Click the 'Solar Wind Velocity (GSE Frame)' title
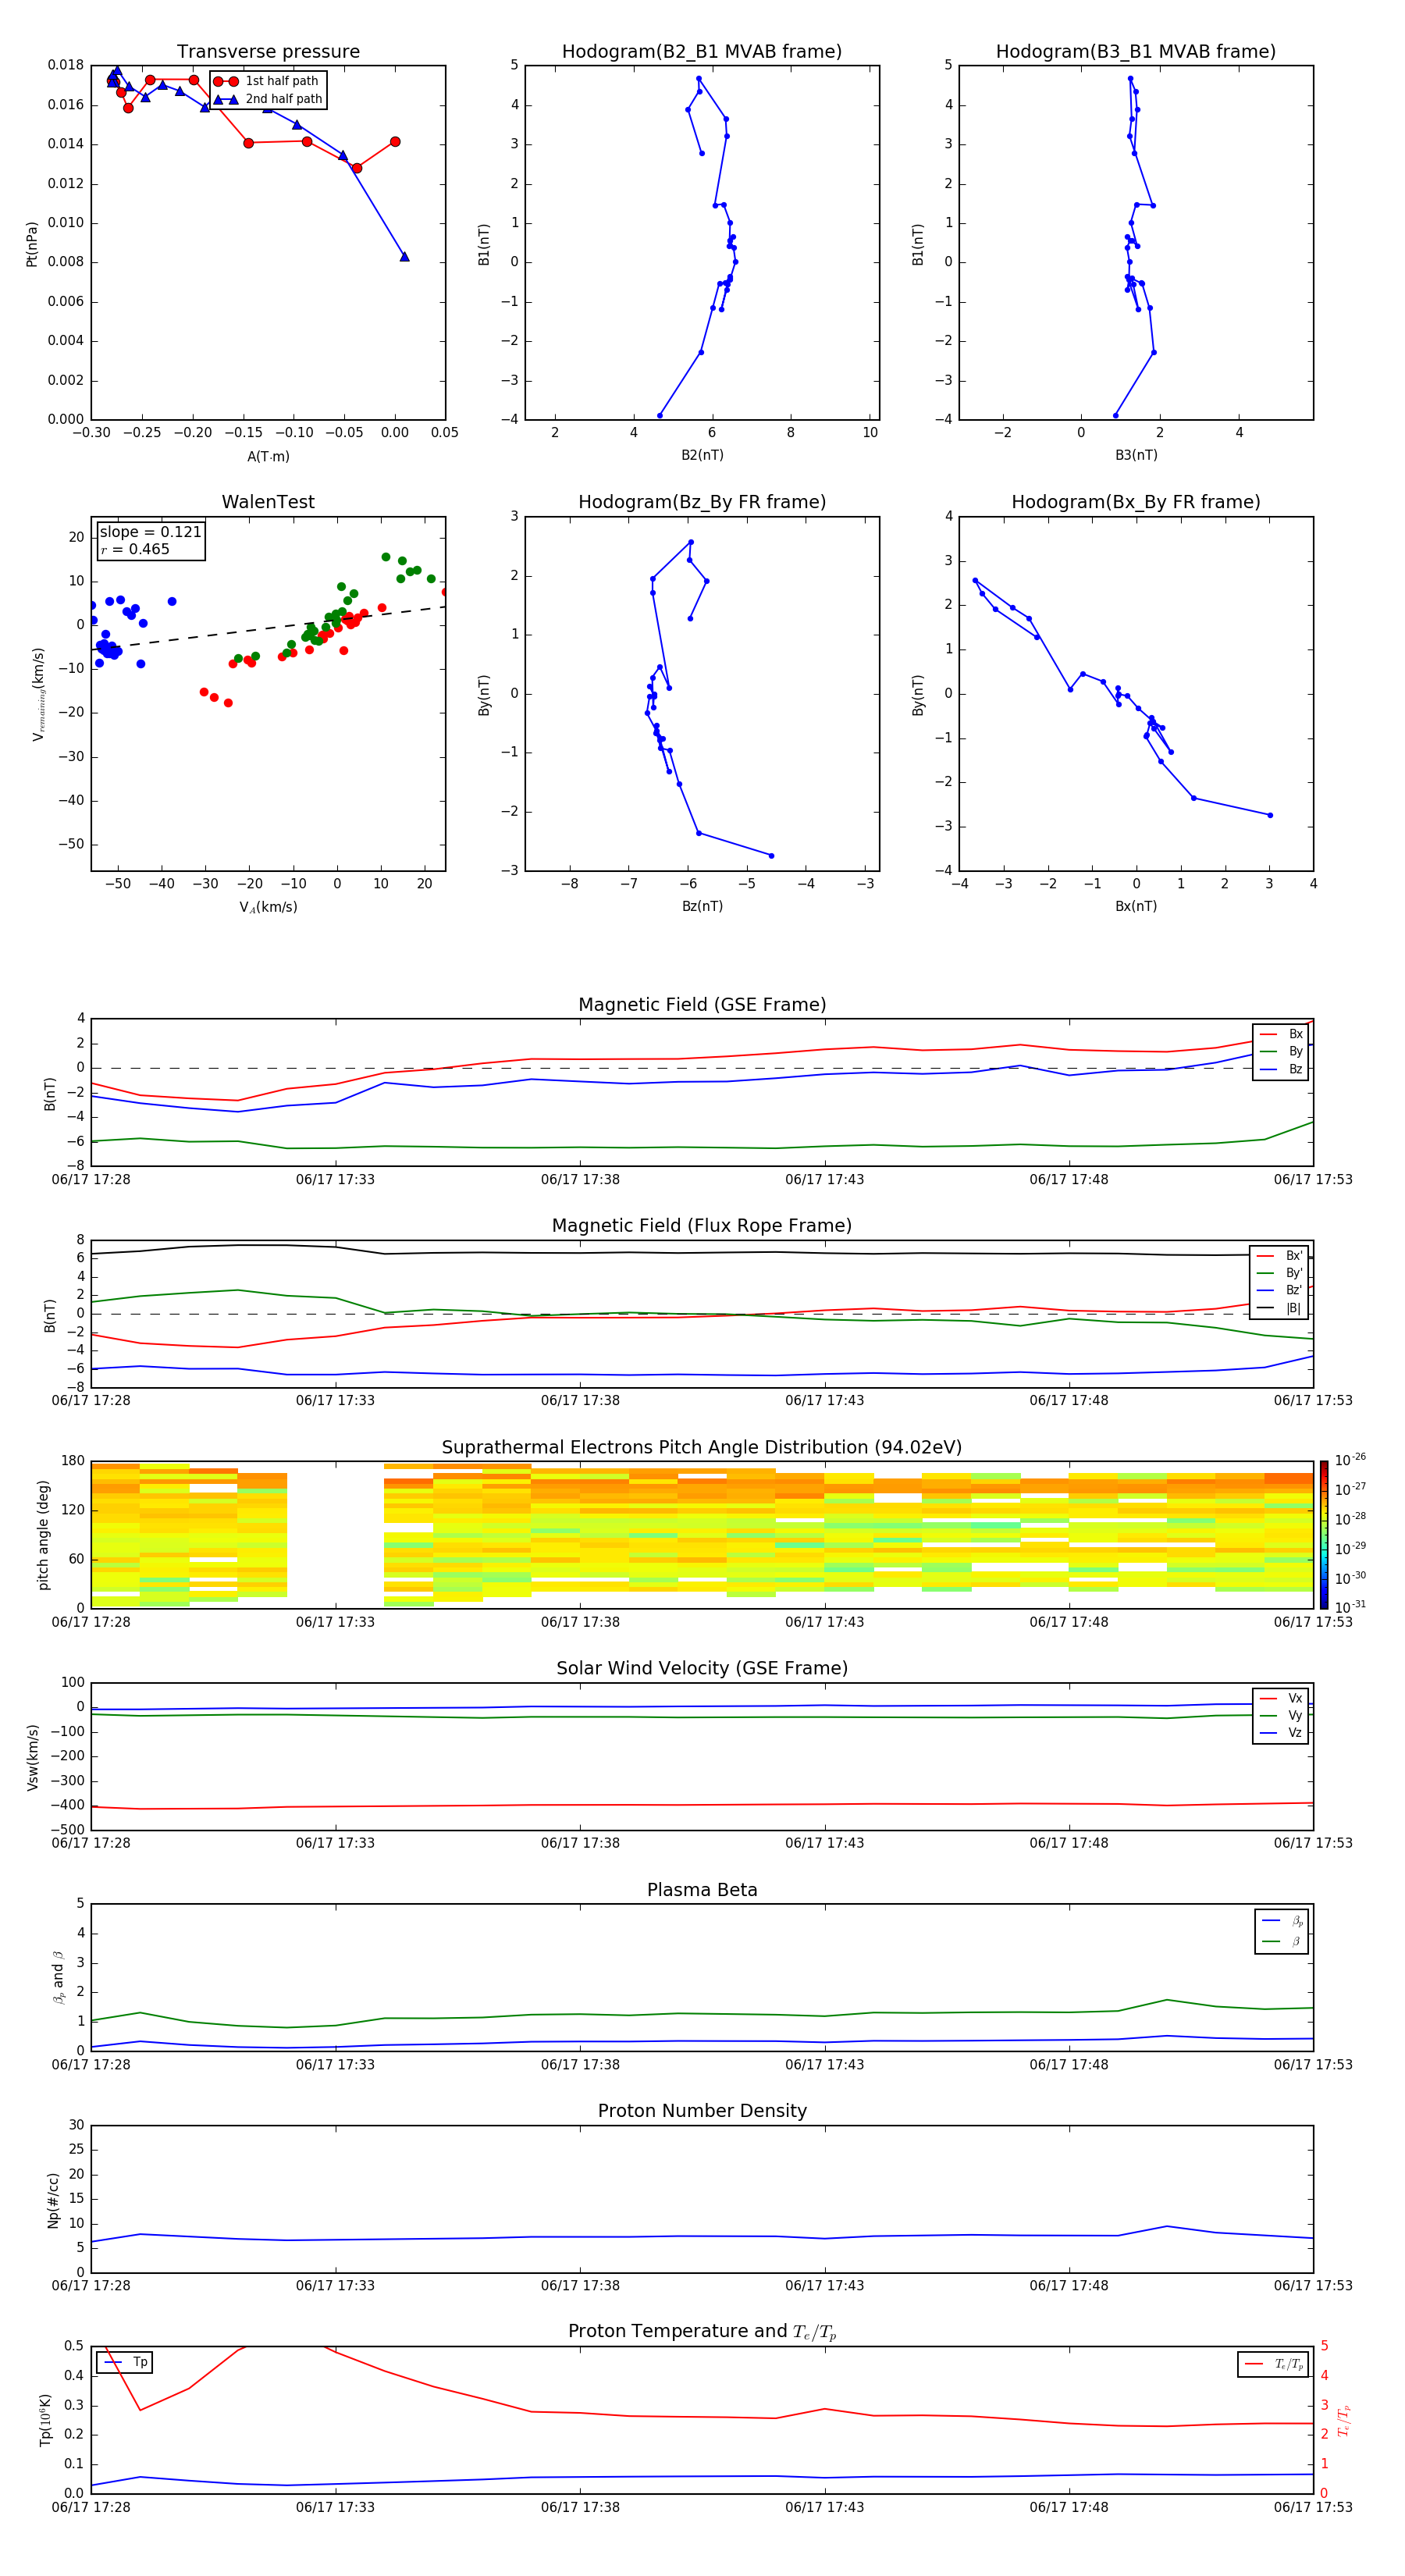This screenshot has width=1405, height=2576. click(x=702, y=1668)
